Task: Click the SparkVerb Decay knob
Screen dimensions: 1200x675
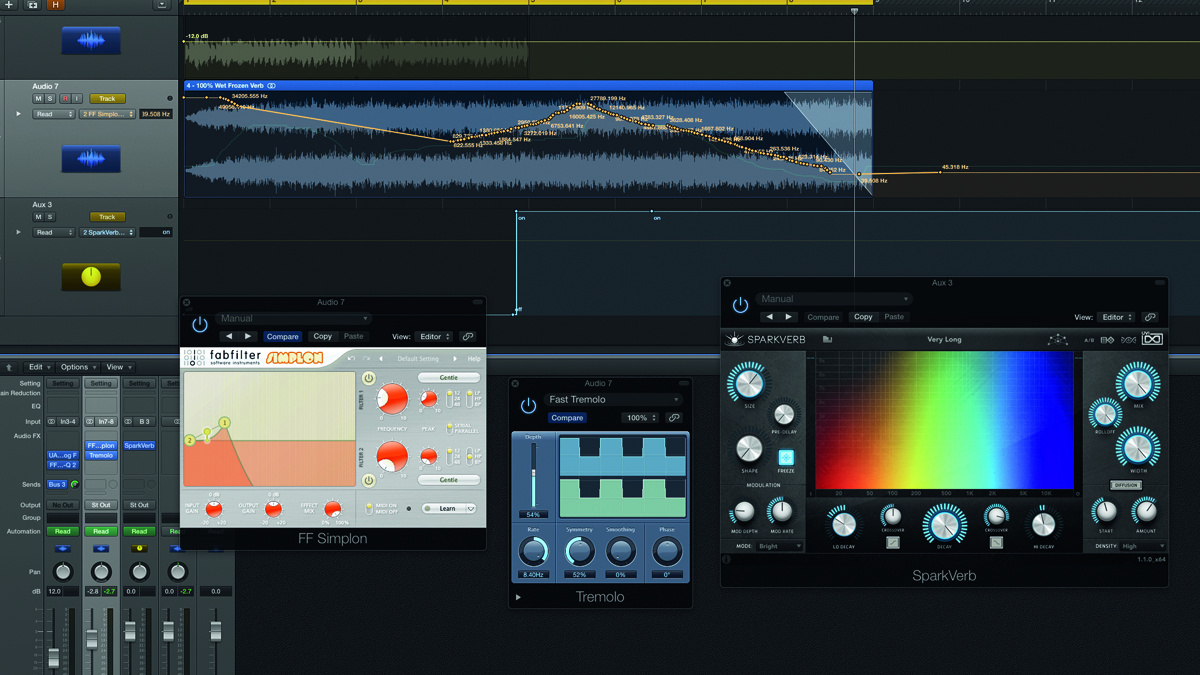Action: coord(944,524)
